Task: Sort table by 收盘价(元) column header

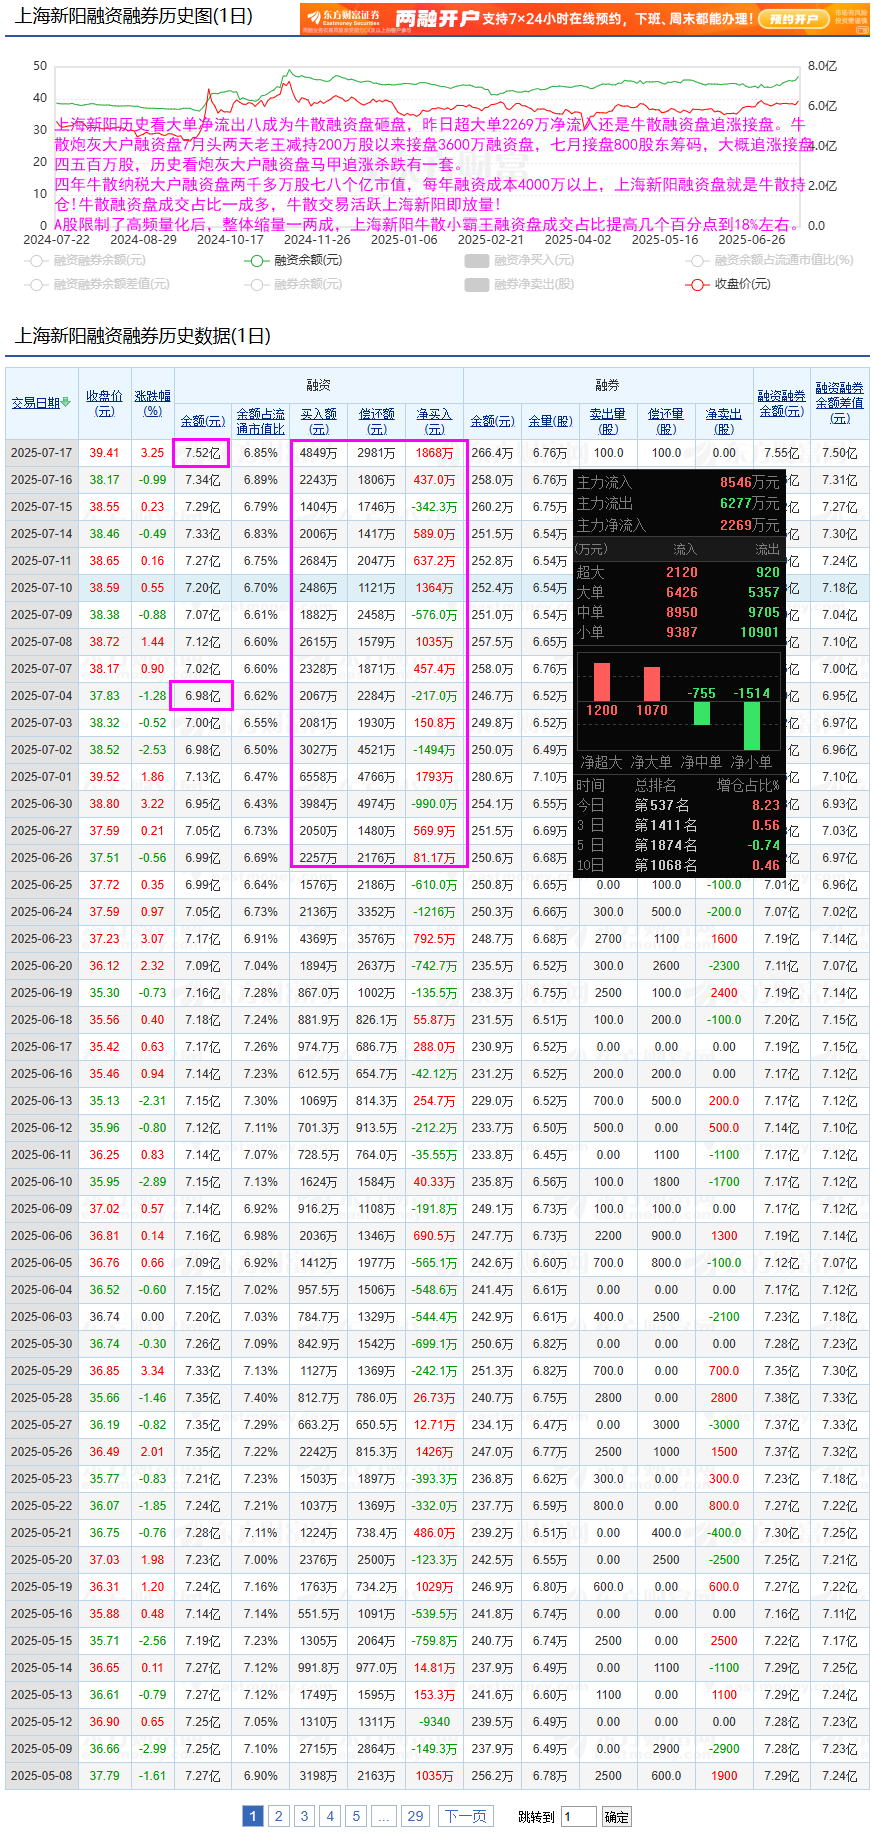Action: tap(104, 403)
